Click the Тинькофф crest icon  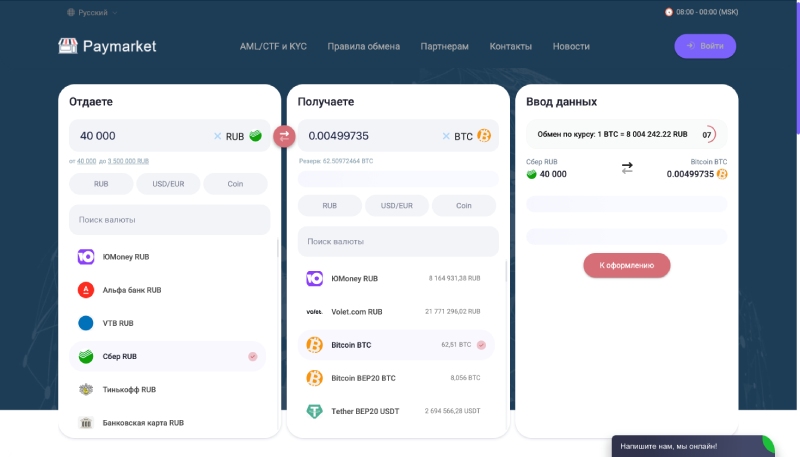[86, 389]
